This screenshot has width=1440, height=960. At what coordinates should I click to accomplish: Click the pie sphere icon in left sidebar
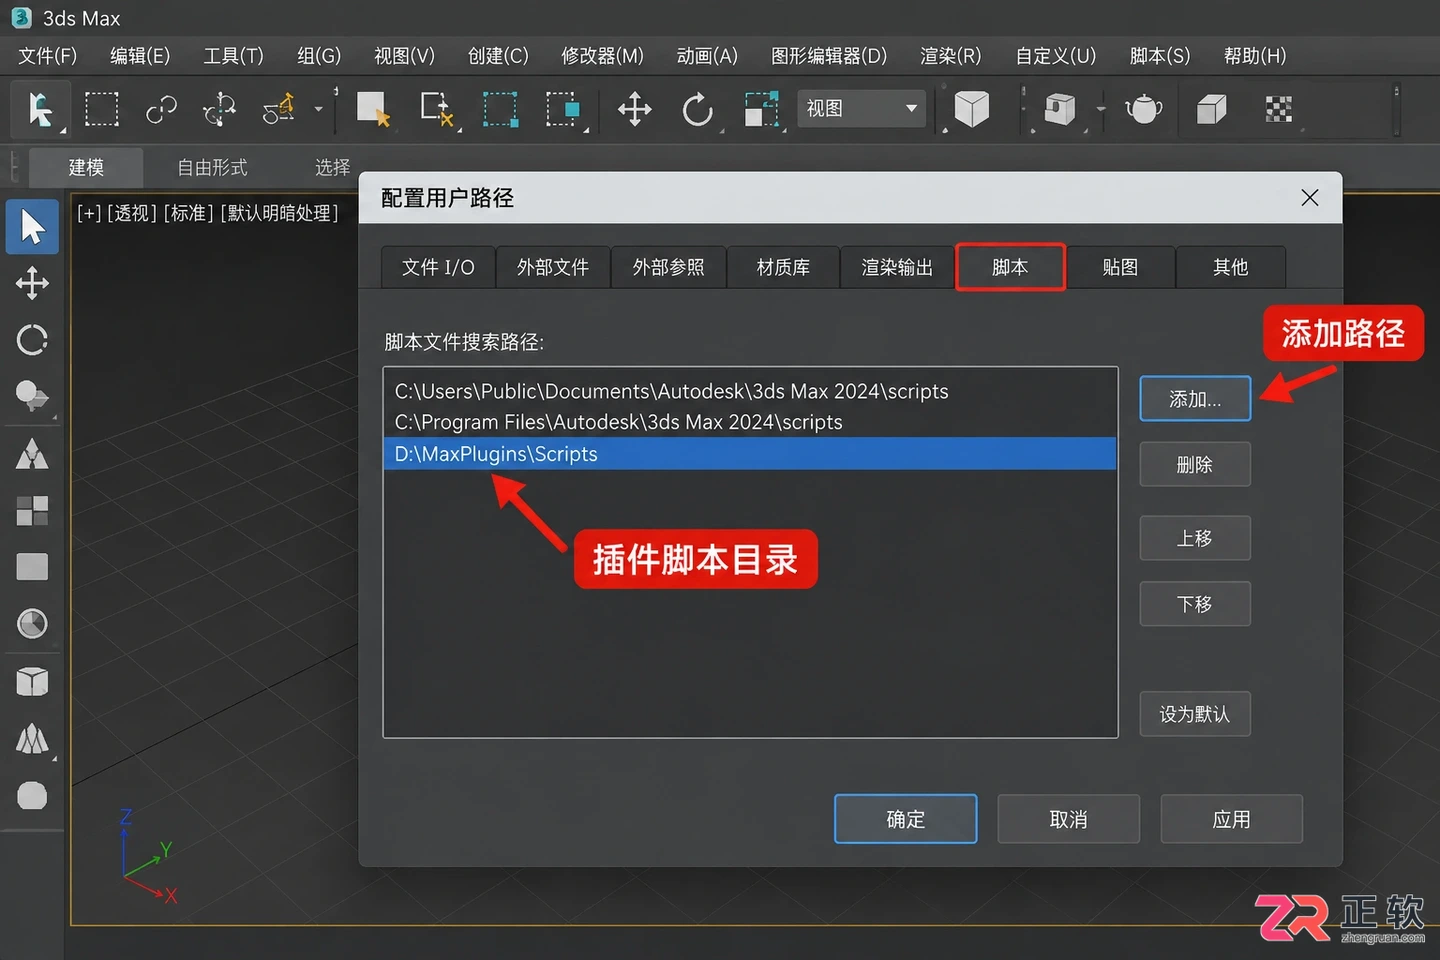pyautogui.click(x=32, y=624)
